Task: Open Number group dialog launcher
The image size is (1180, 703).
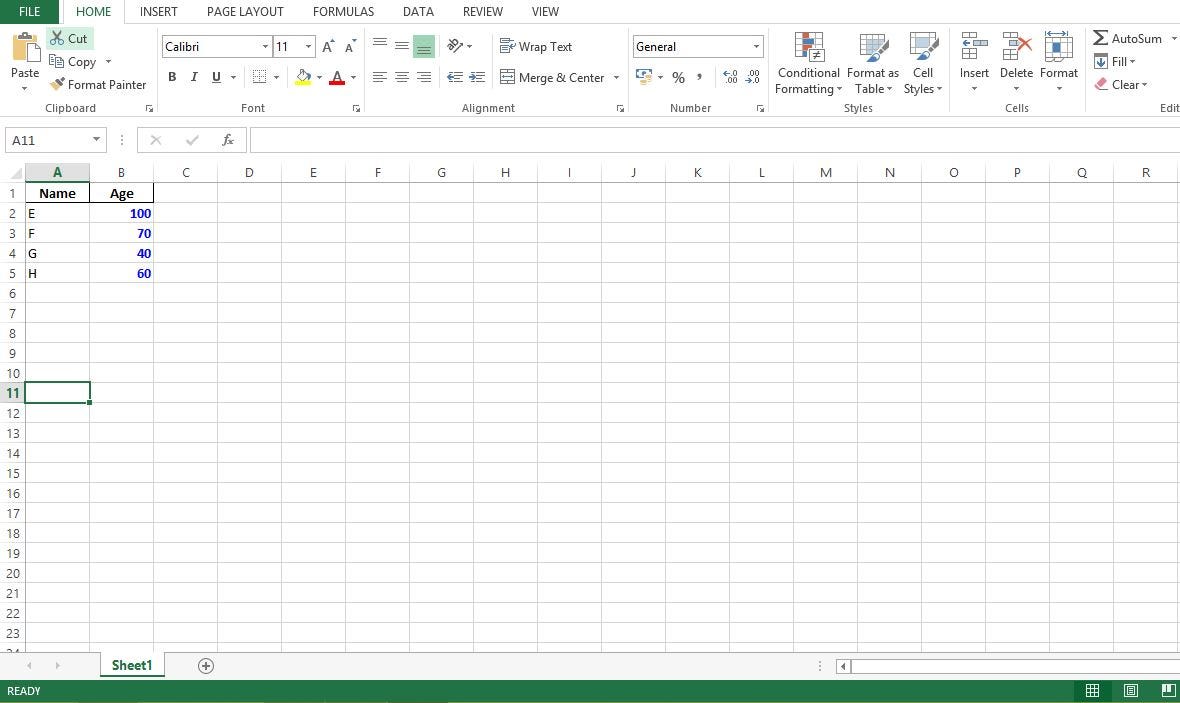Action: tap(760, 108)
